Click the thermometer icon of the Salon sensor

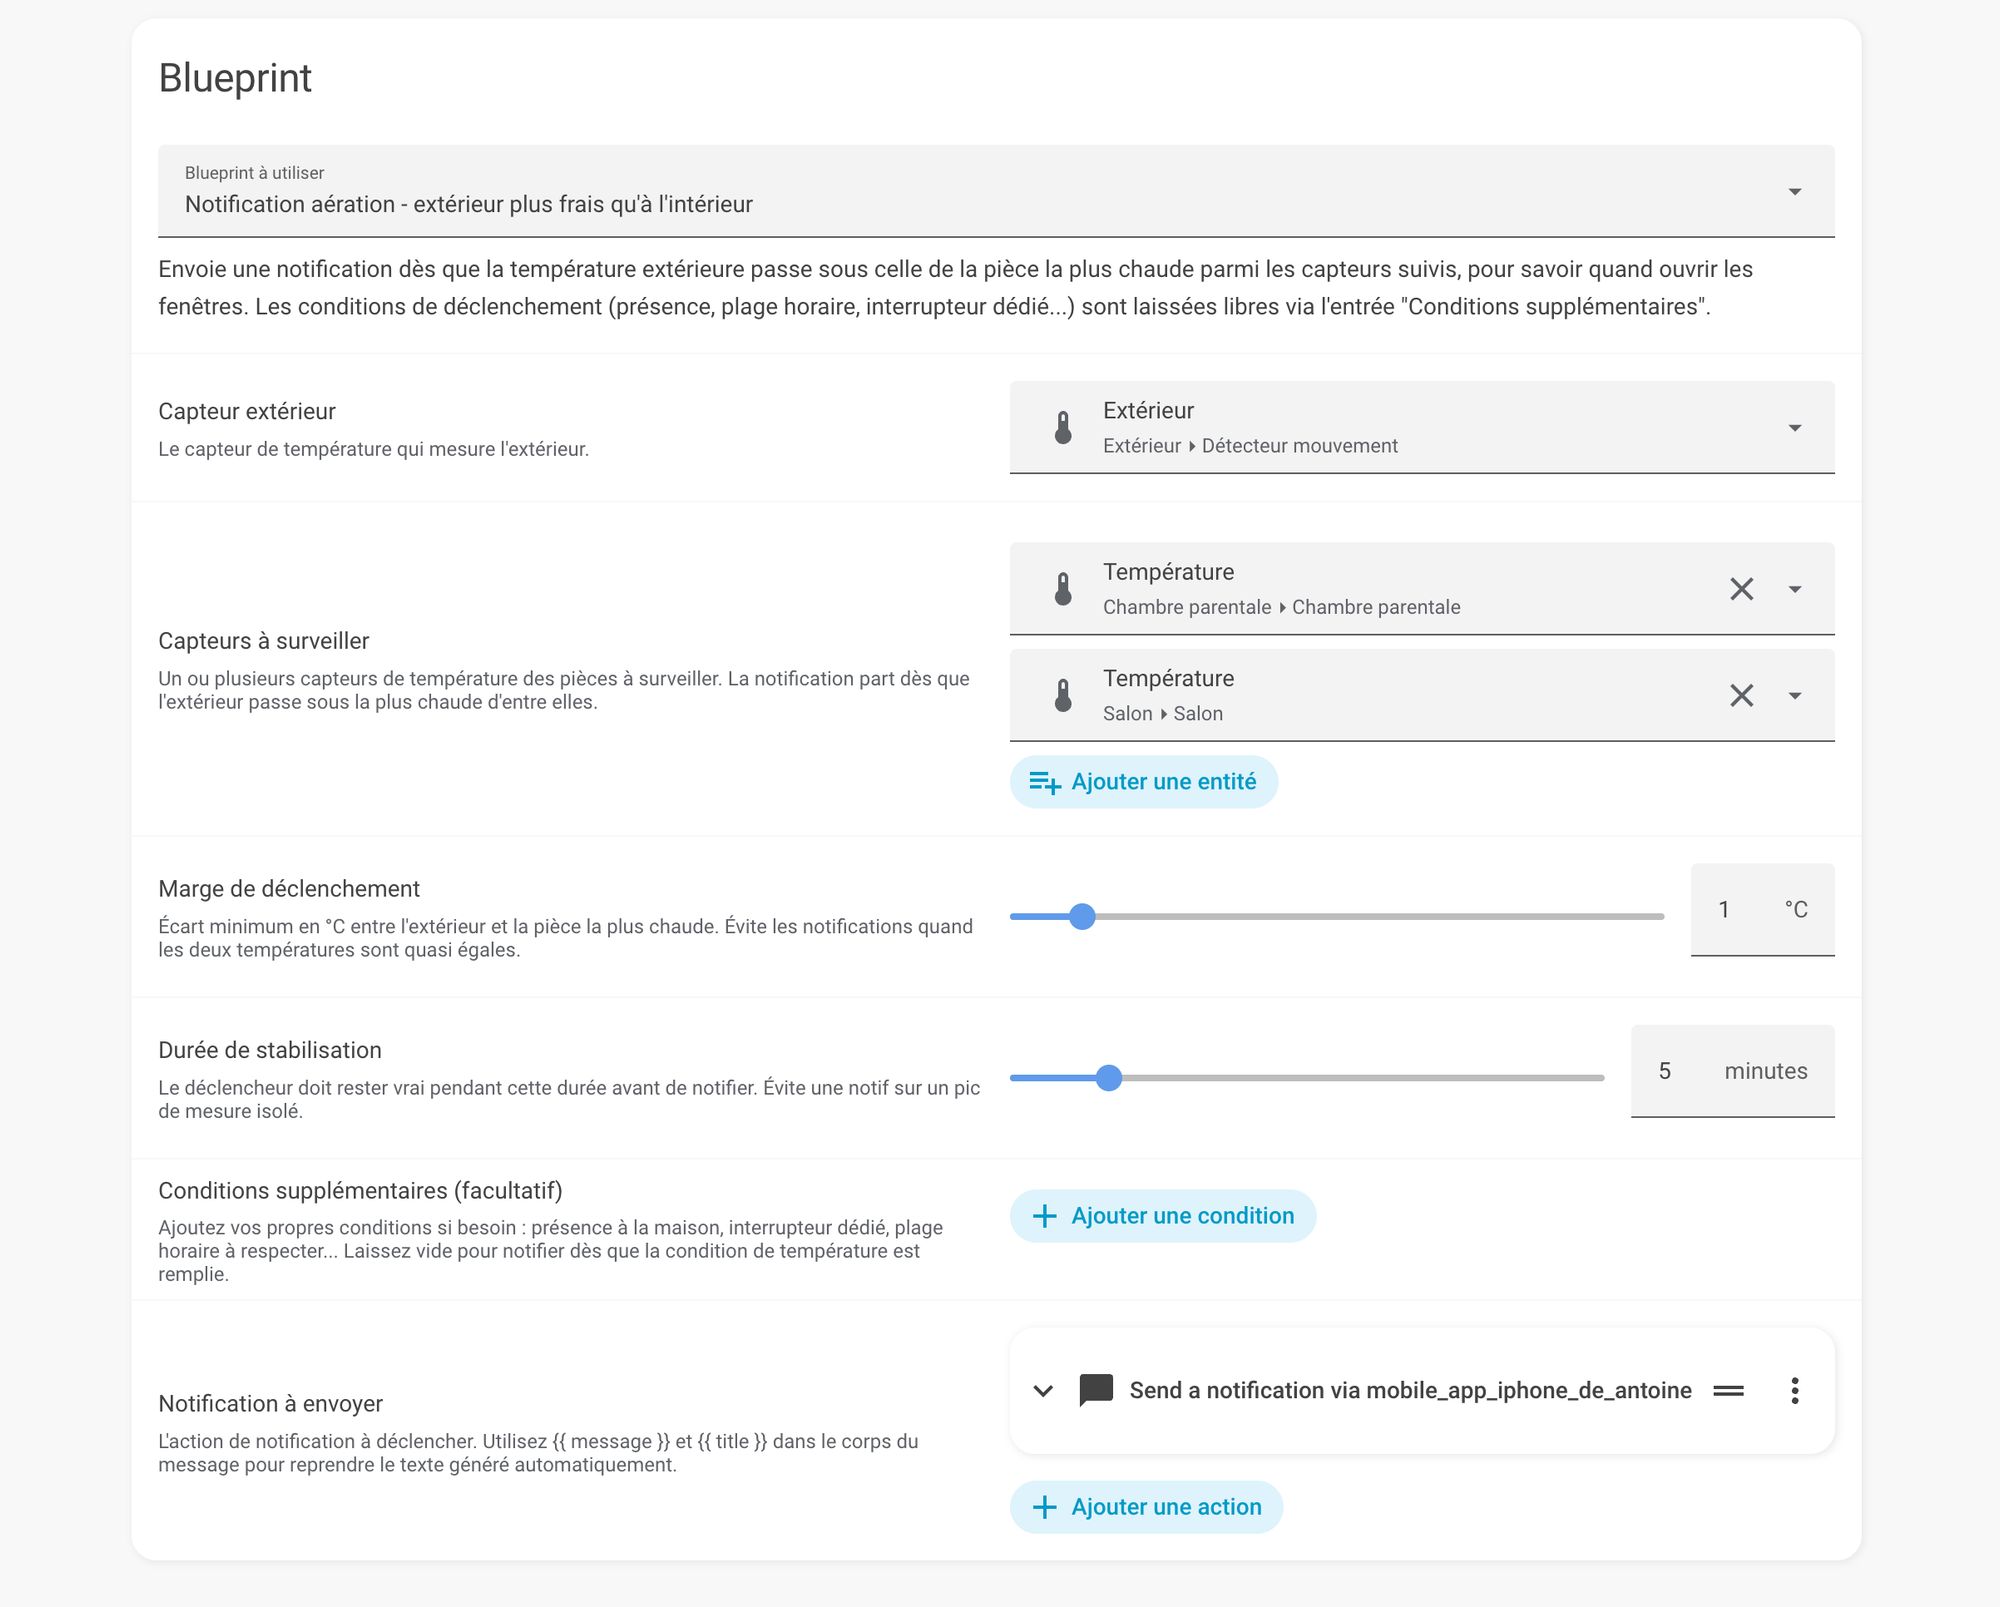click(x=1063, y=695)
